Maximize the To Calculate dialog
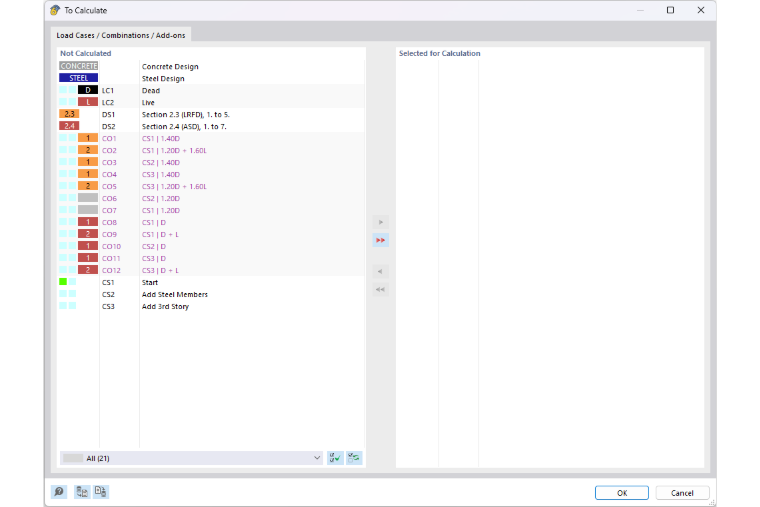This screenshot has width=760, height=507. click(670, 10)
